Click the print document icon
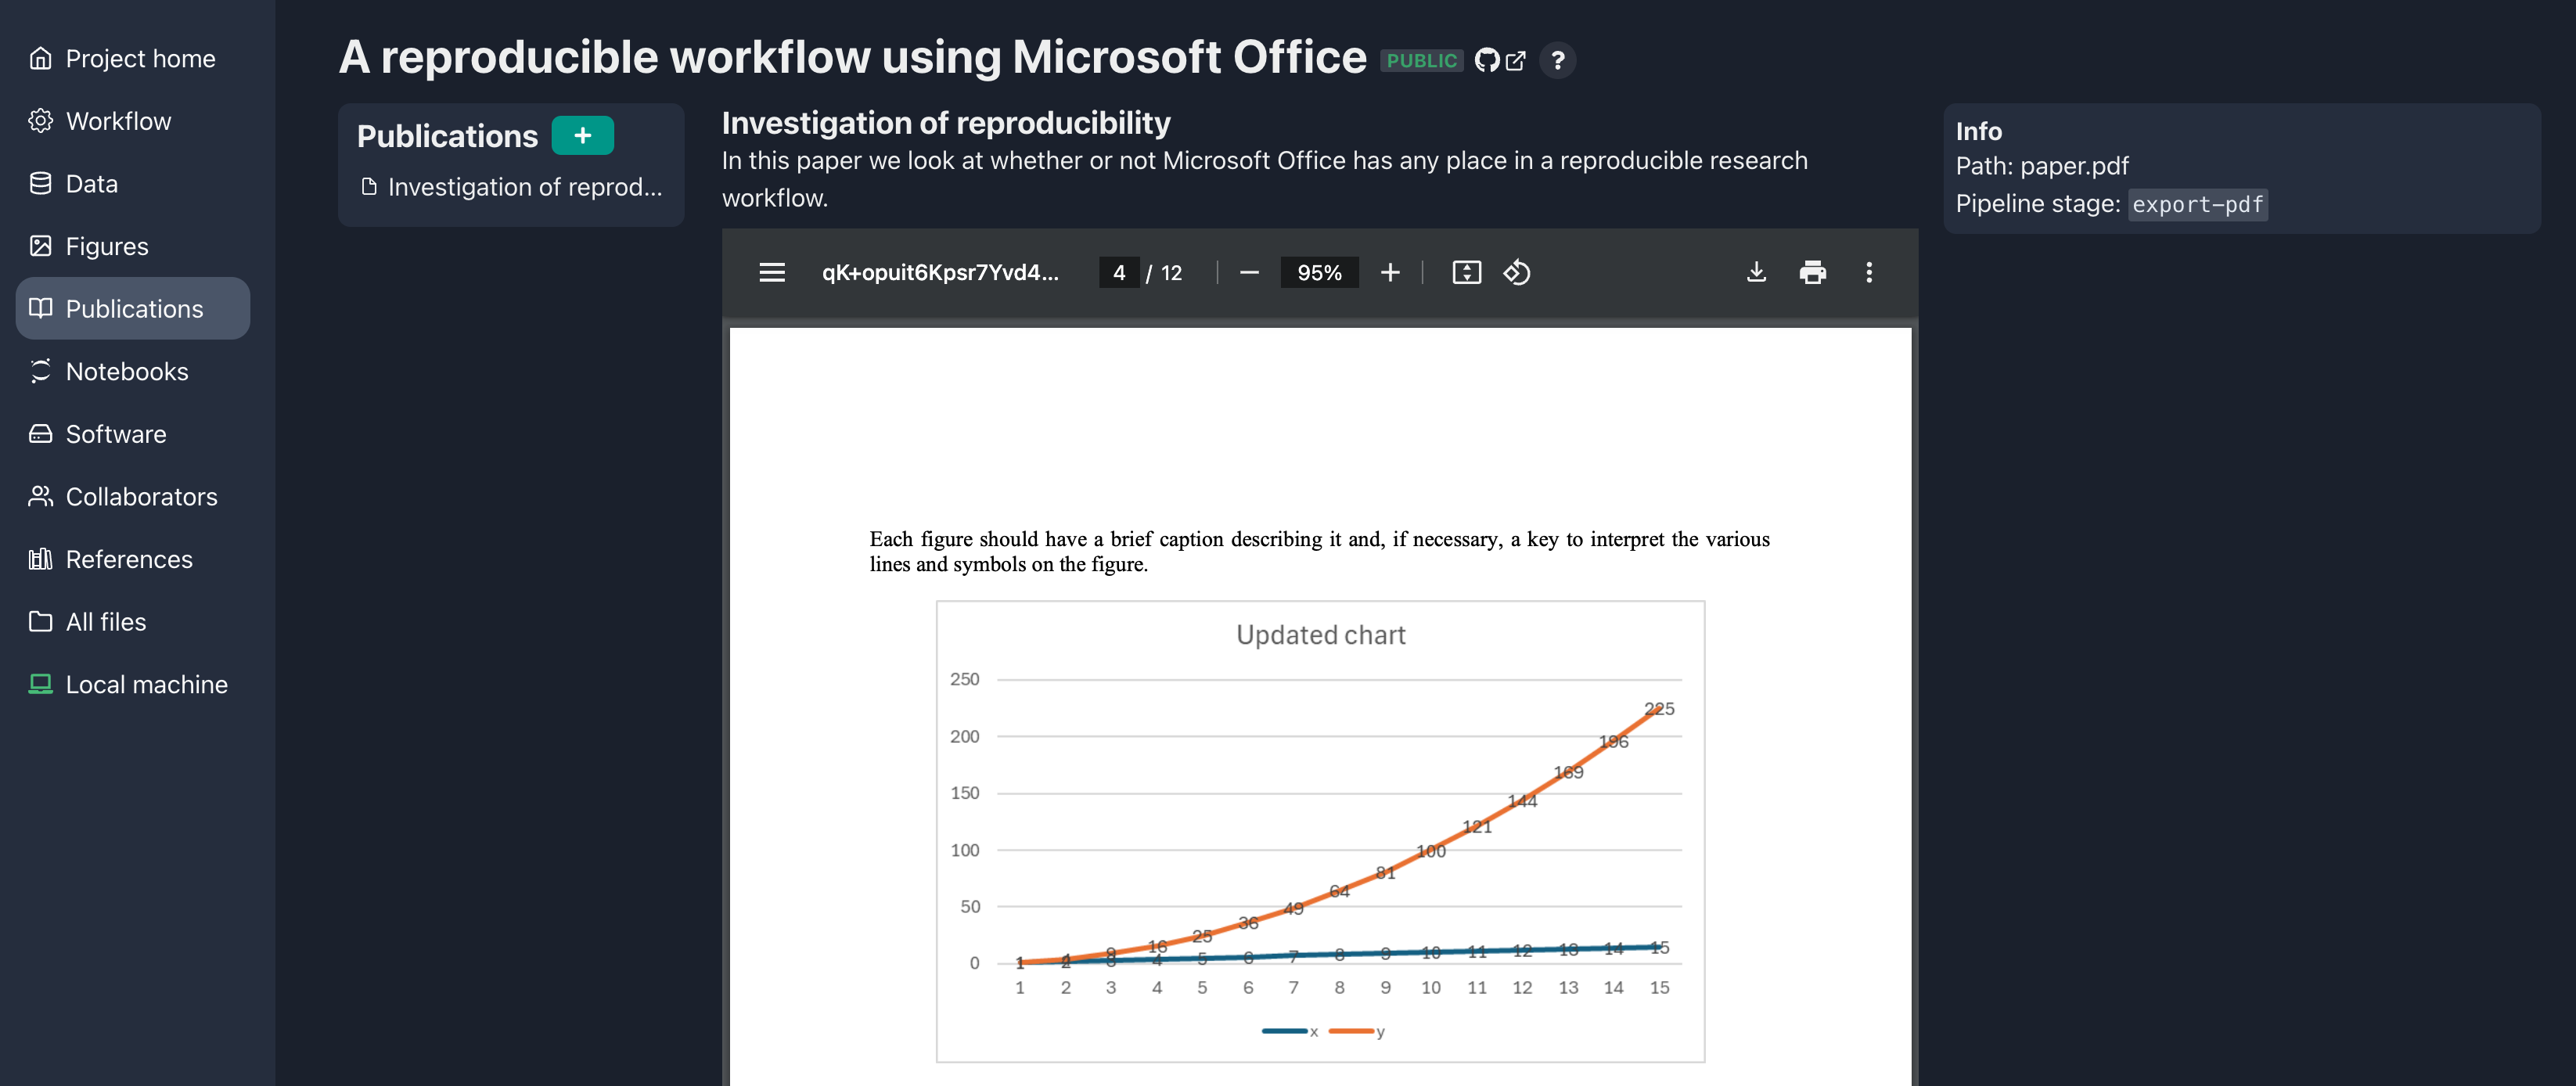 click(1812, 271)
